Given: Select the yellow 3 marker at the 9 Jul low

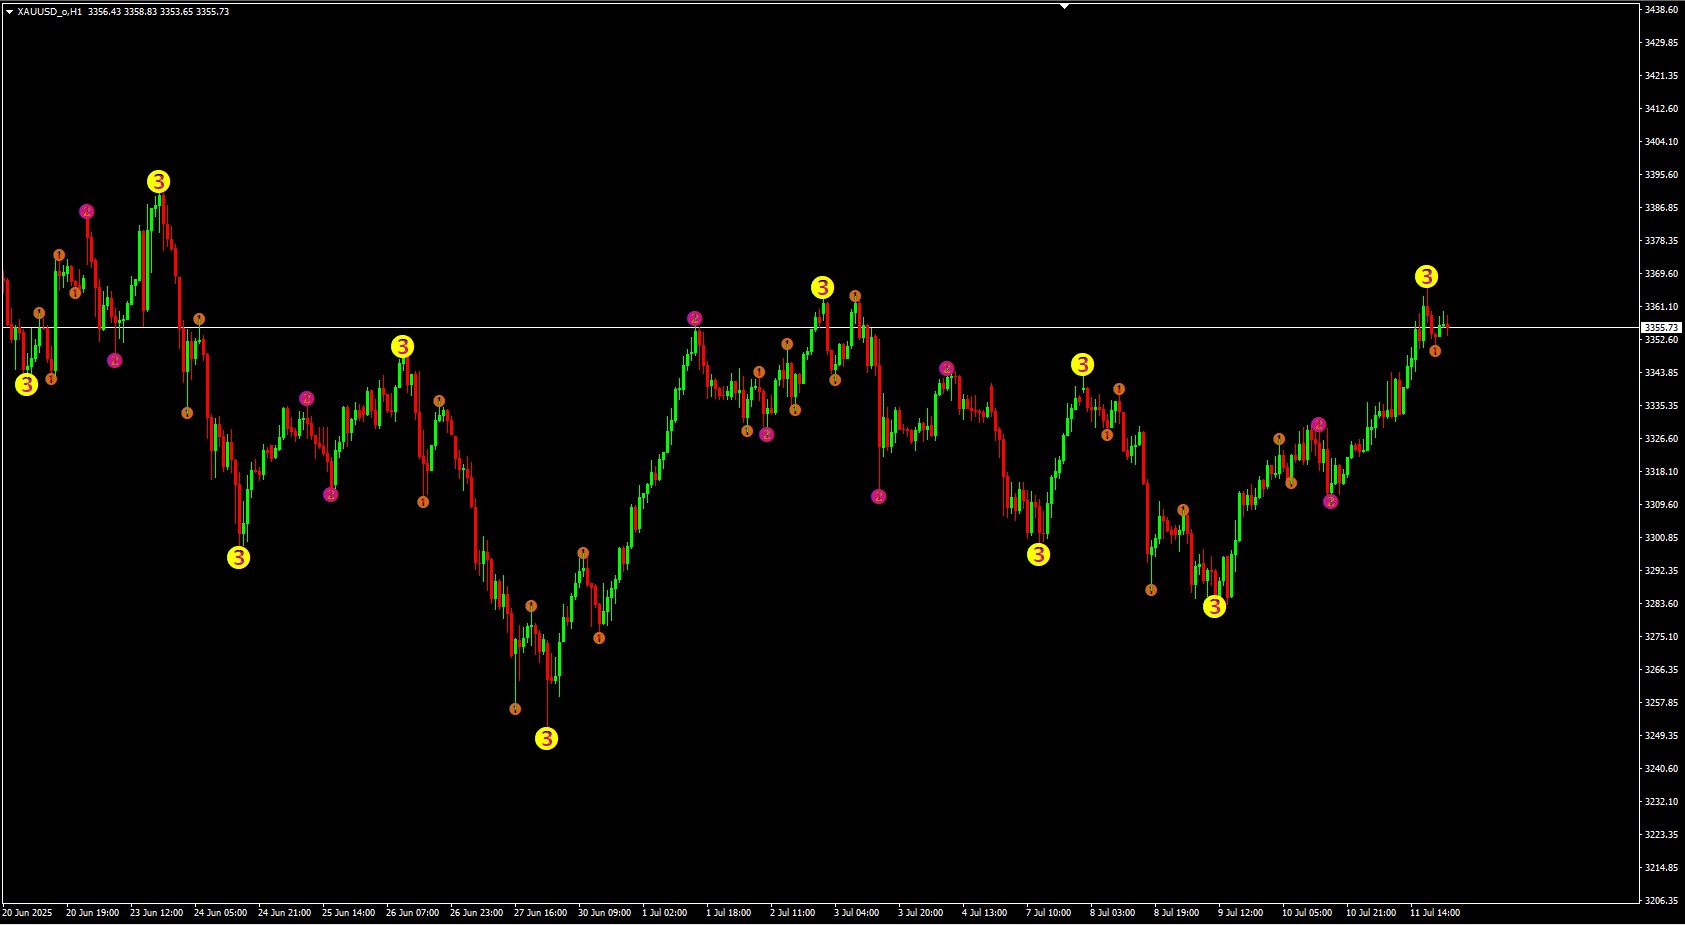Looking at the screenshot, I should [1214, 607].
